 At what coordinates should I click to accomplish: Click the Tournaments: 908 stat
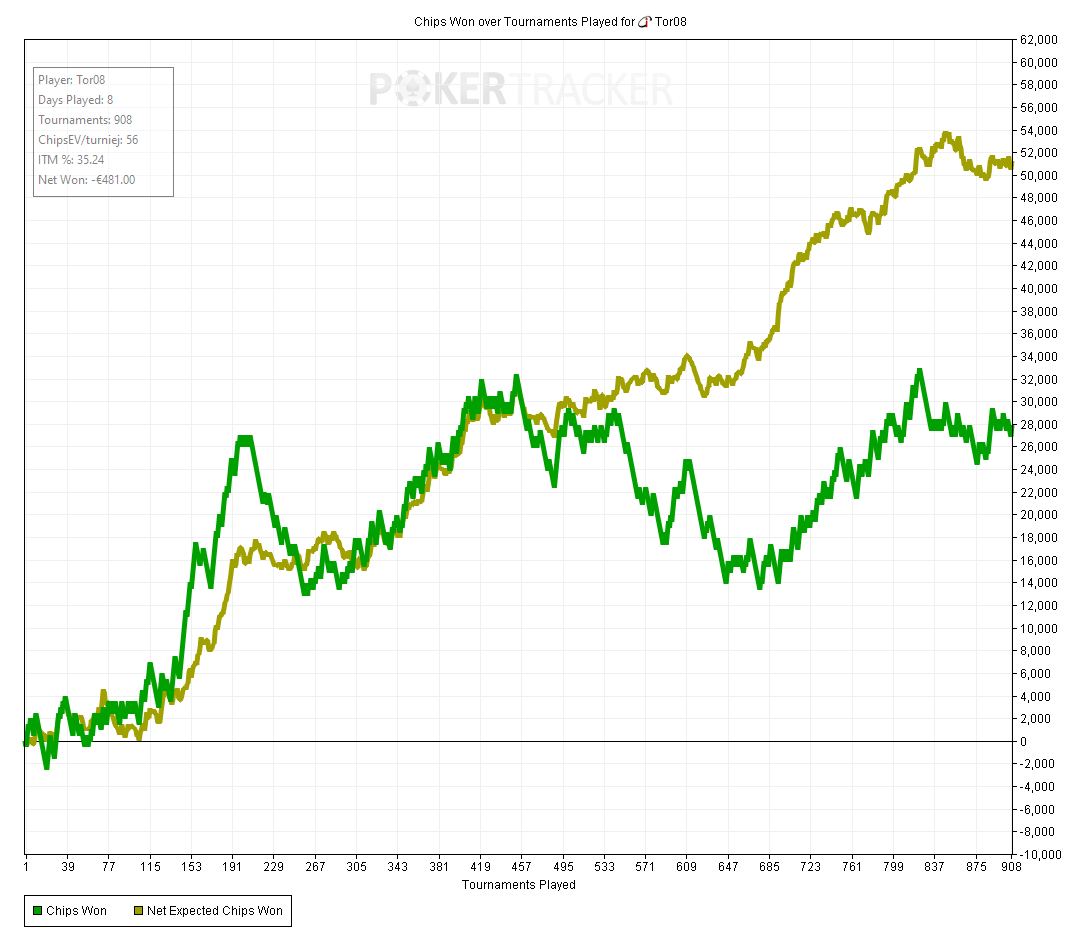click(85, 120)
